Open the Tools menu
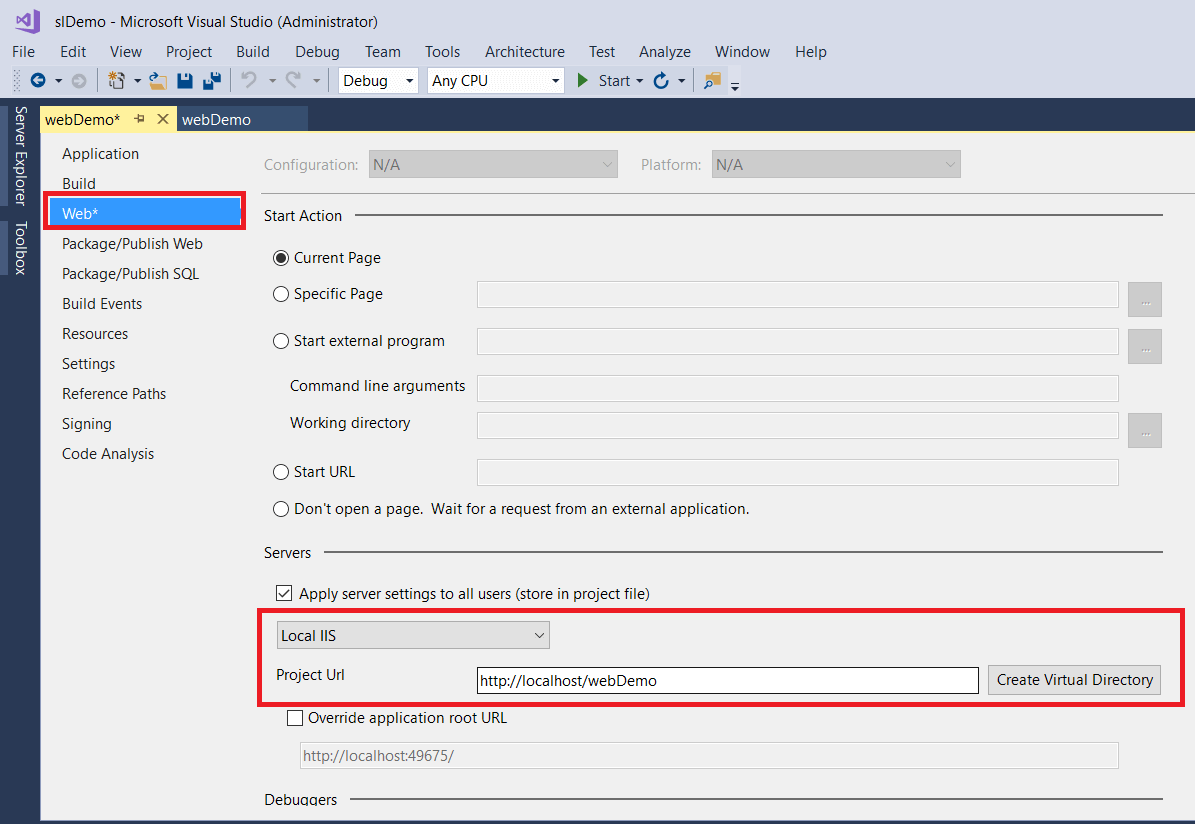 click(x=442, y=51)
